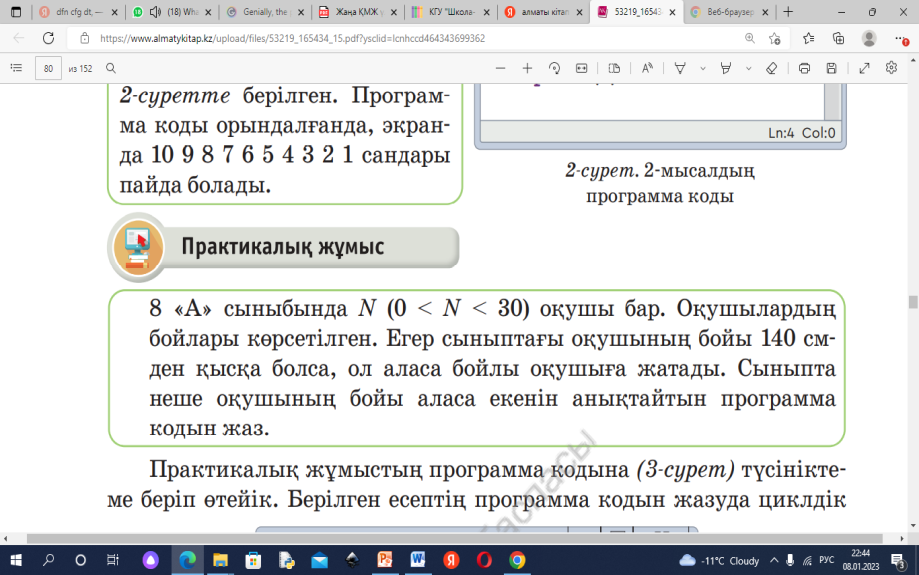Image resolution: width=919 pixels, height=575 pixels.
Task: Expand the Highlight tool options dropdown
Action: click(748, 68)
